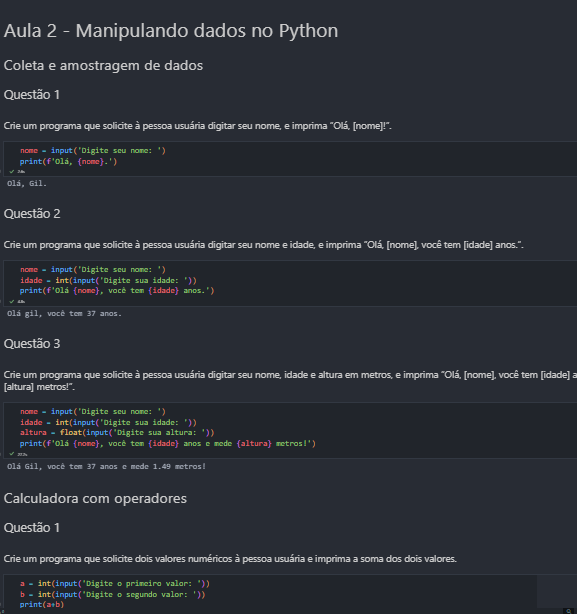Select the Questão 2 heading

click(32, 214)
